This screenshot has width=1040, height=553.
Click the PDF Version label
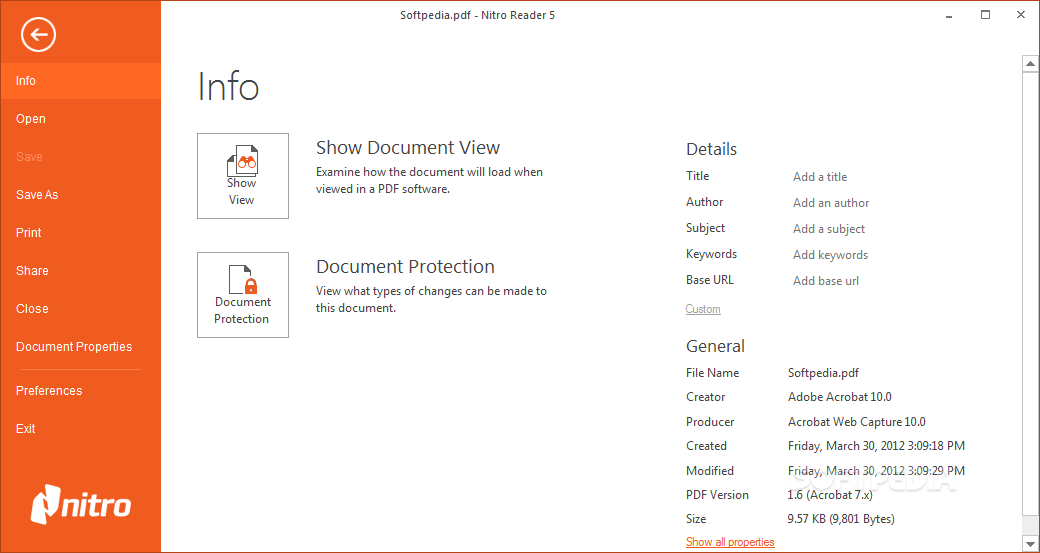pos(717,495)
